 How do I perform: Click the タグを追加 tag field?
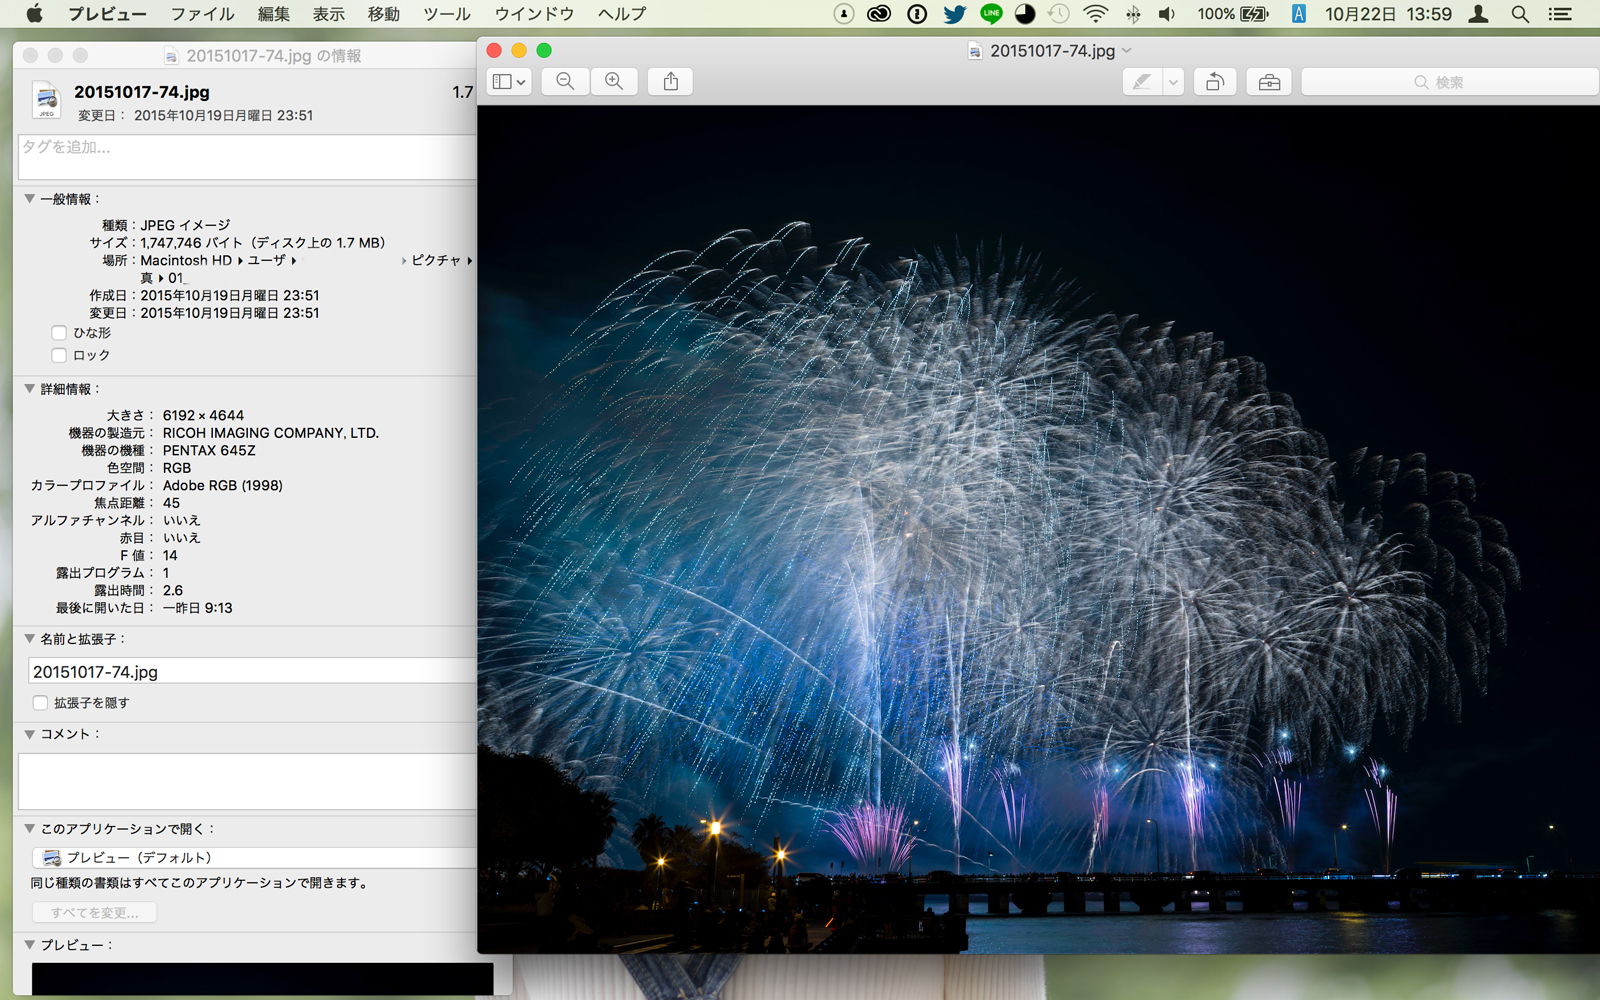(x=246, y=157)
